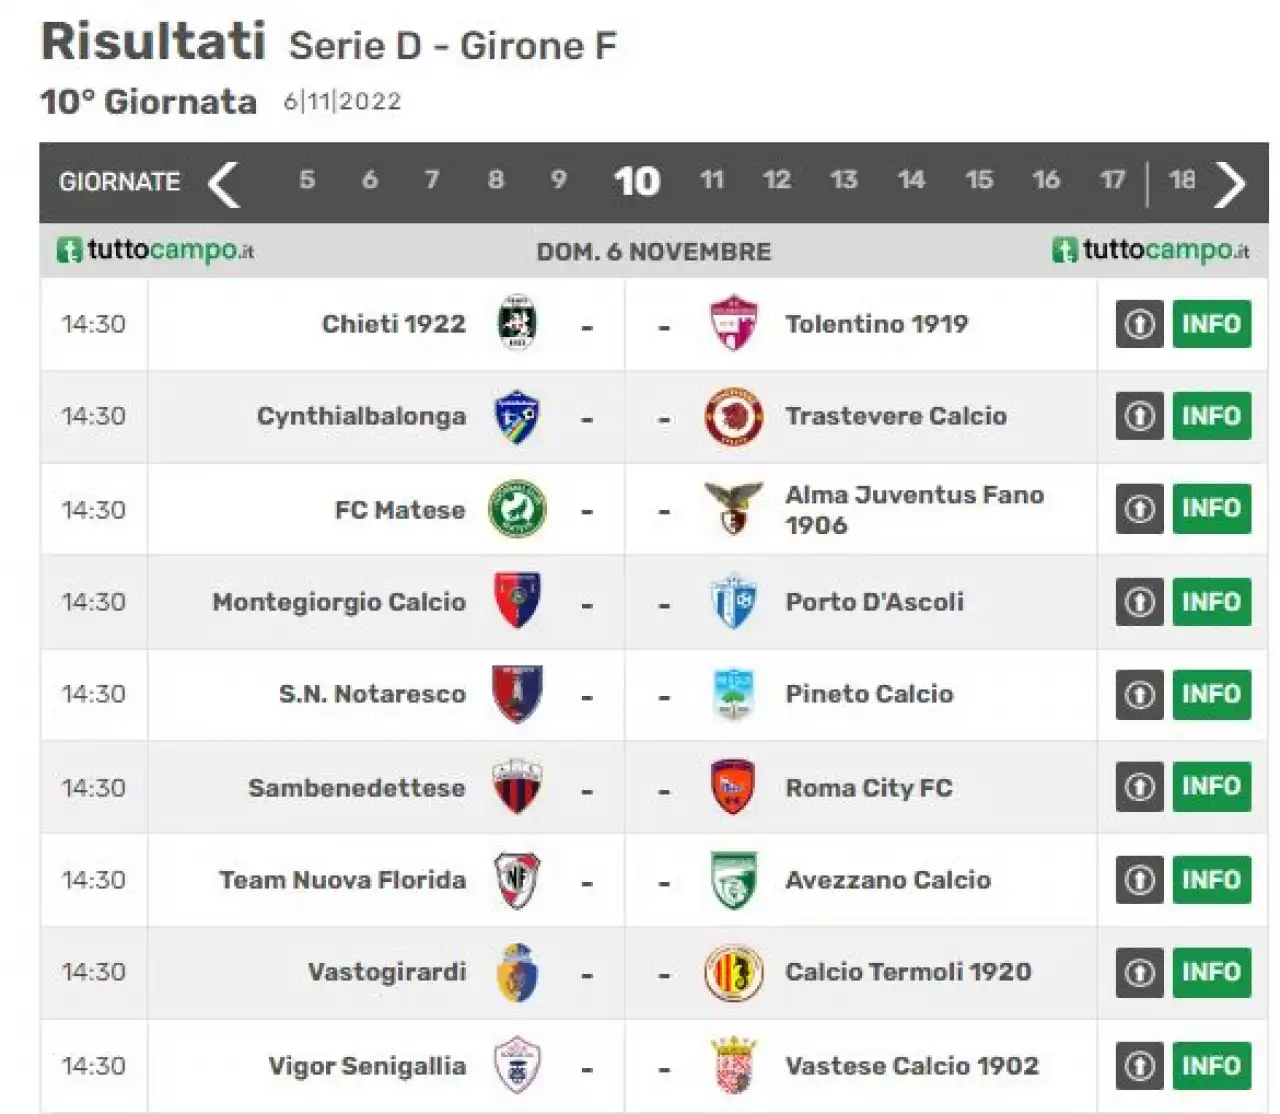Go to previous giornate with the left chevron
This screenshot has width=1280, height=1114.
(224, 184)
